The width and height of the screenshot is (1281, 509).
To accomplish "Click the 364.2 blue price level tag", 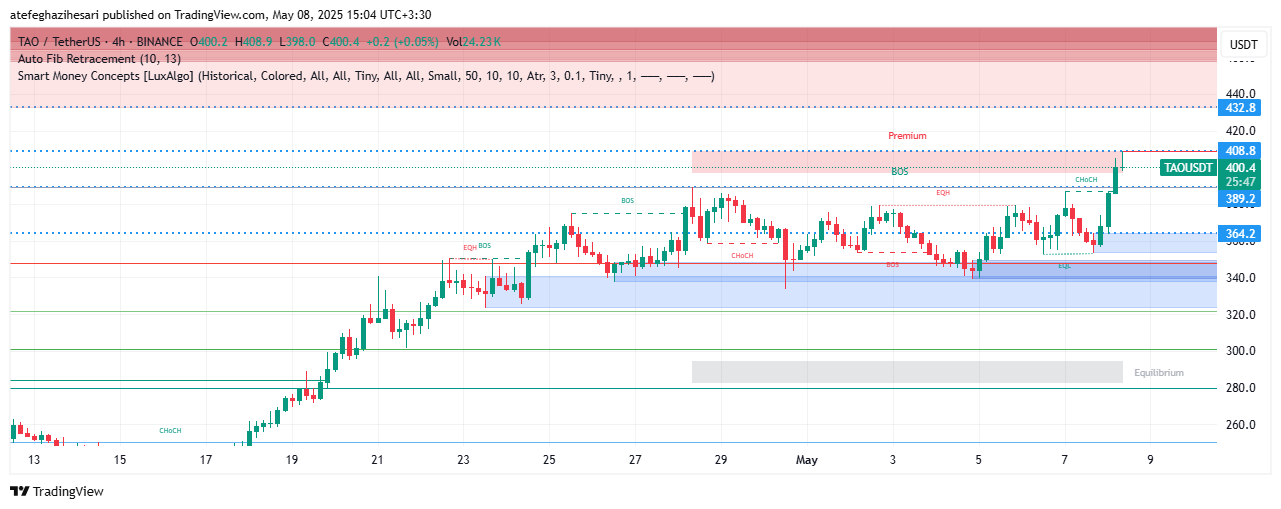I will [1240, 234].
